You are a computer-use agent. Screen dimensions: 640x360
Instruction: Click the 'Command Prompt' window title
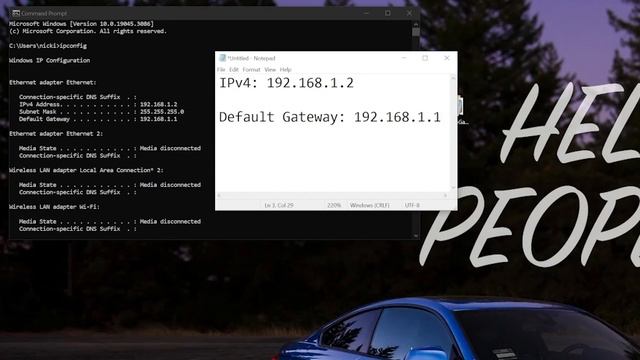click(x=44, y=13)
